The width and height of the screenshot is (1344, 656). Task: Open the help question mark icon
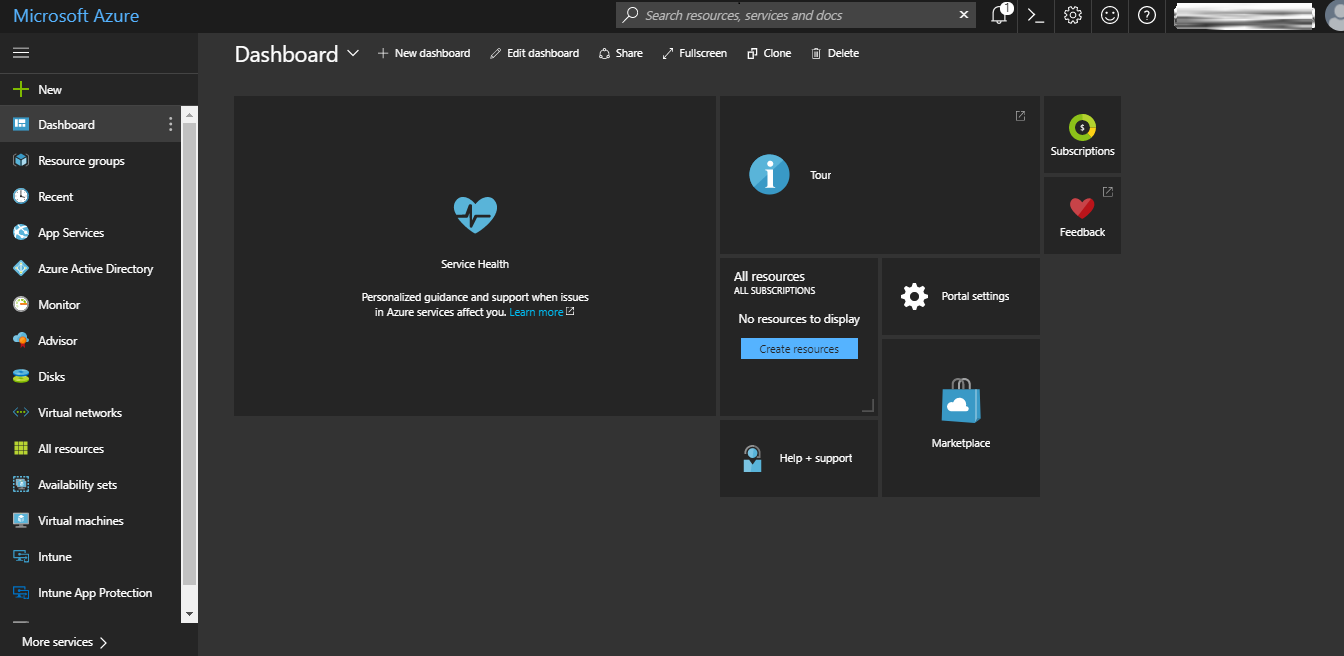coord(1147,15)
